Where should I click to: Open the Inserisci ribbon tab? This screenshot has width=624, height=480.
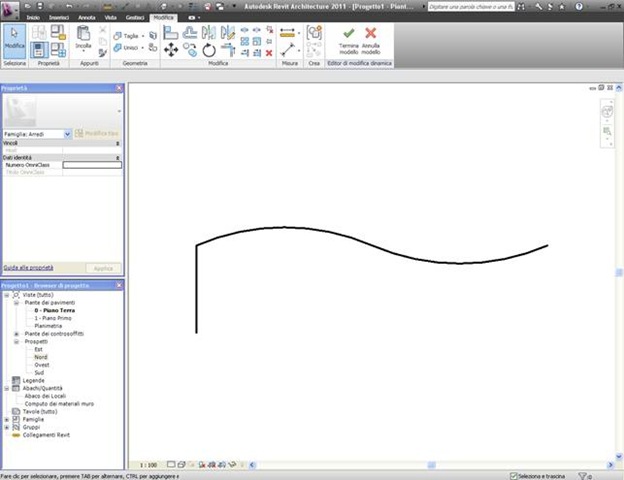click(60, 18)
